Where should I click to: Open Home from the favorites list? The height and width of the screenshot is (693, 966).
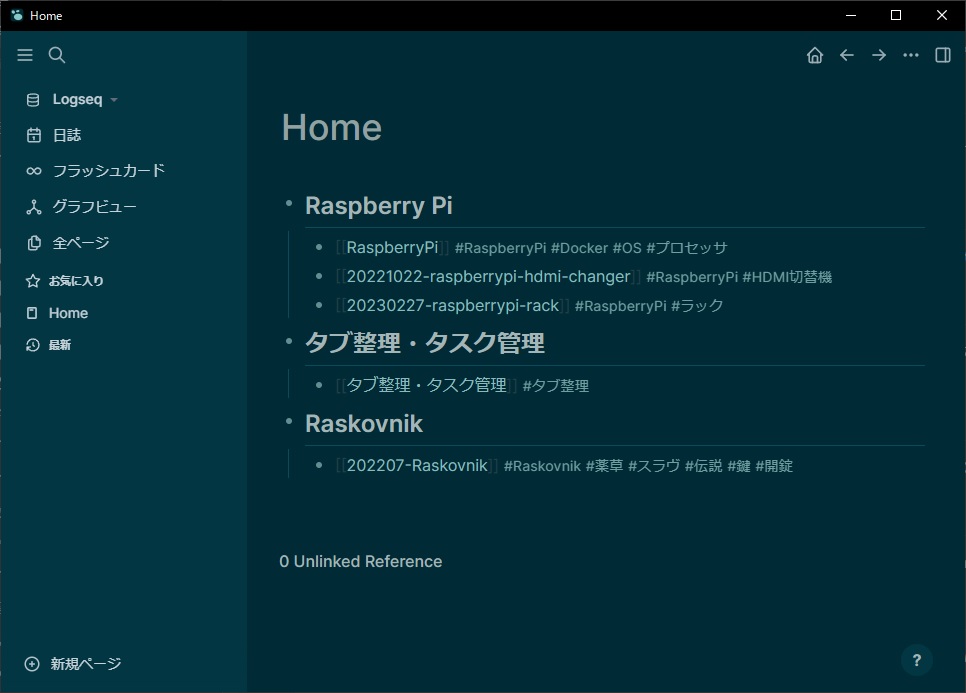tap(68, 314)
